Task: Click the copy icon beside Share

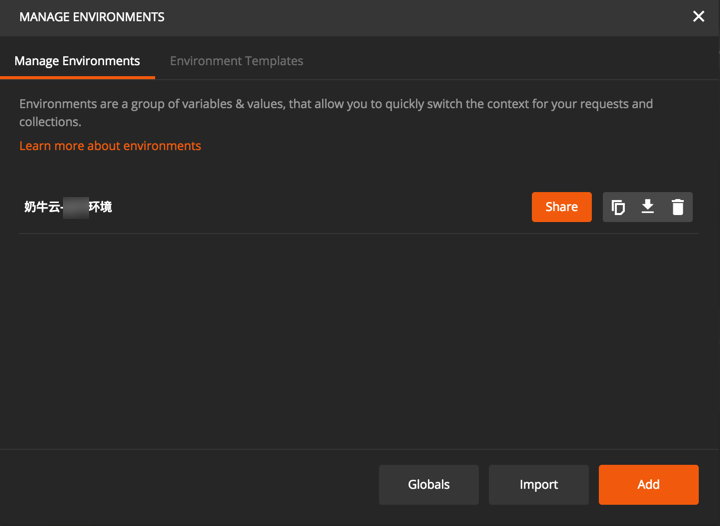Action: tap(618, 207)
